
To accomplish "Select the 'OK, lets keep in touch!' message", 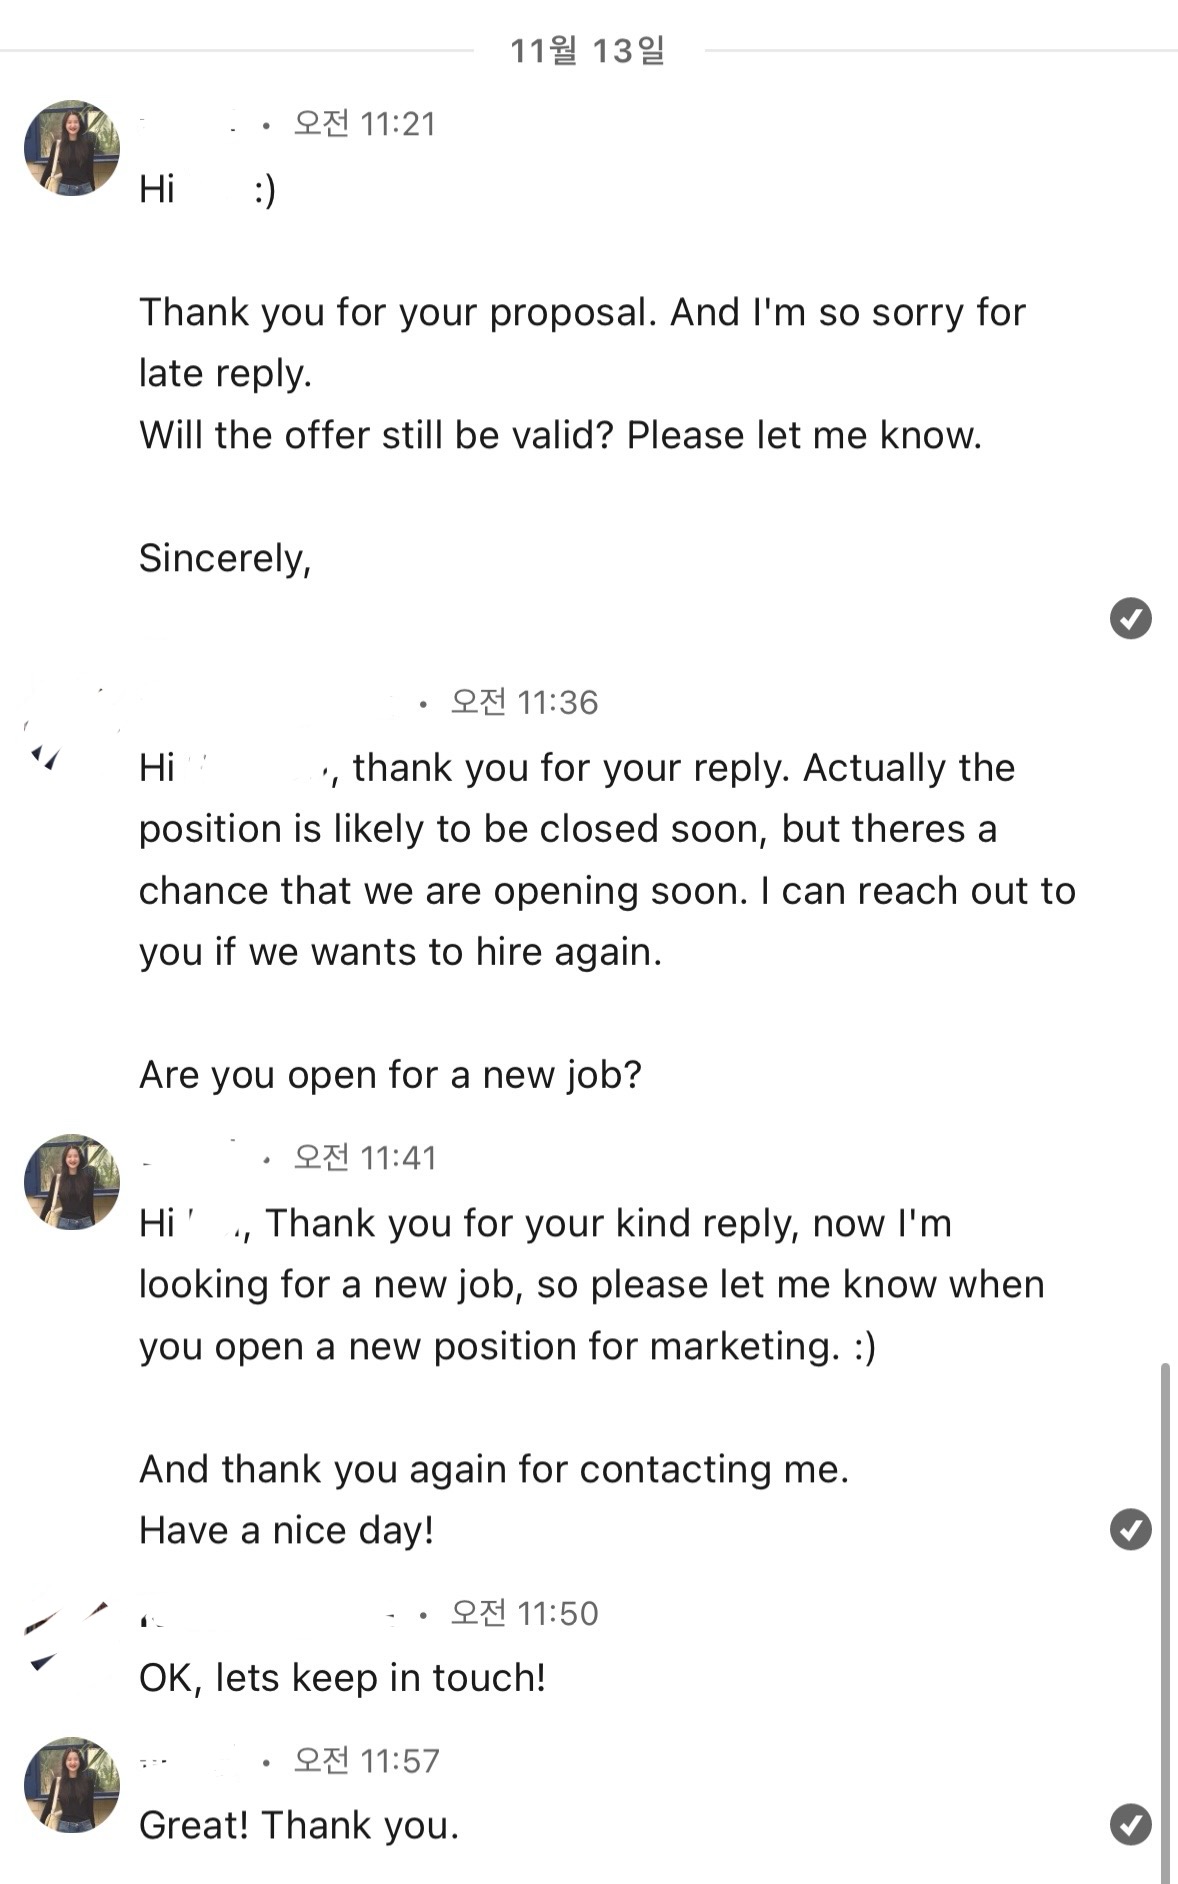I will 342,1678.
